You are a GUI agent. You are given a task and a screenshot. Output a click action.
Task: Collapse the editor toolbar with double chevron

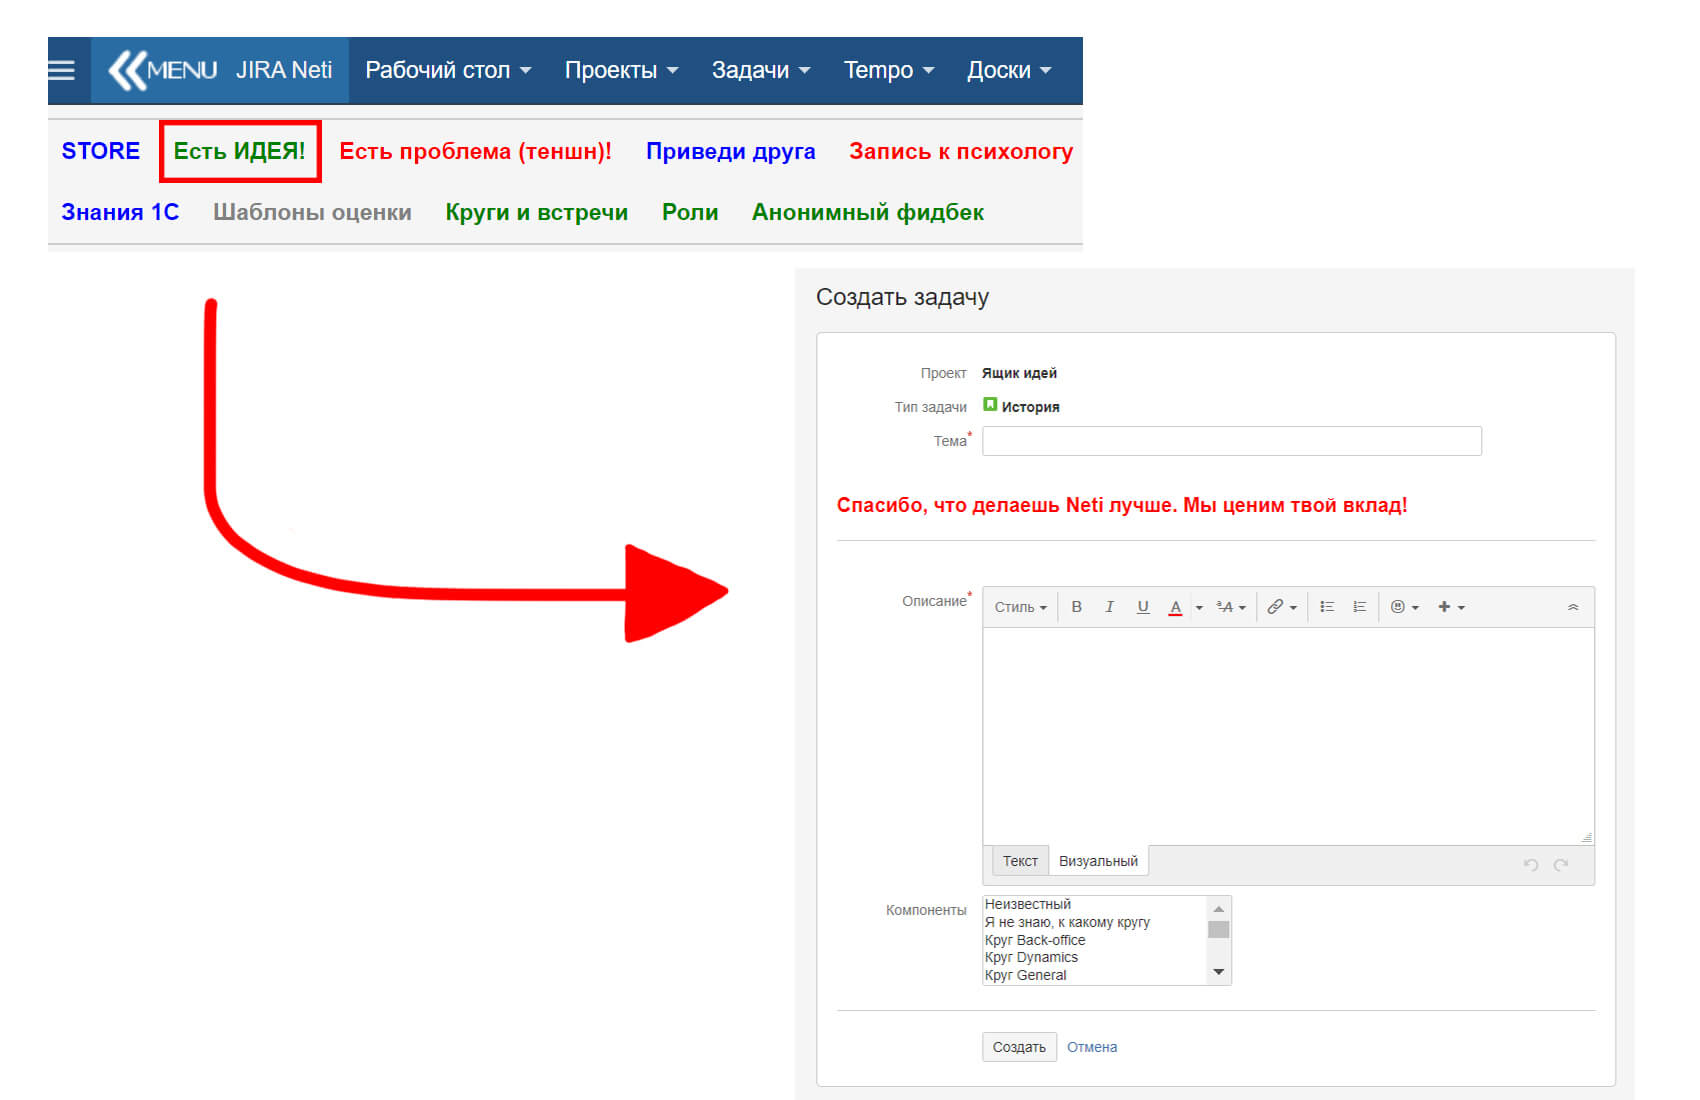(1573, 607)
